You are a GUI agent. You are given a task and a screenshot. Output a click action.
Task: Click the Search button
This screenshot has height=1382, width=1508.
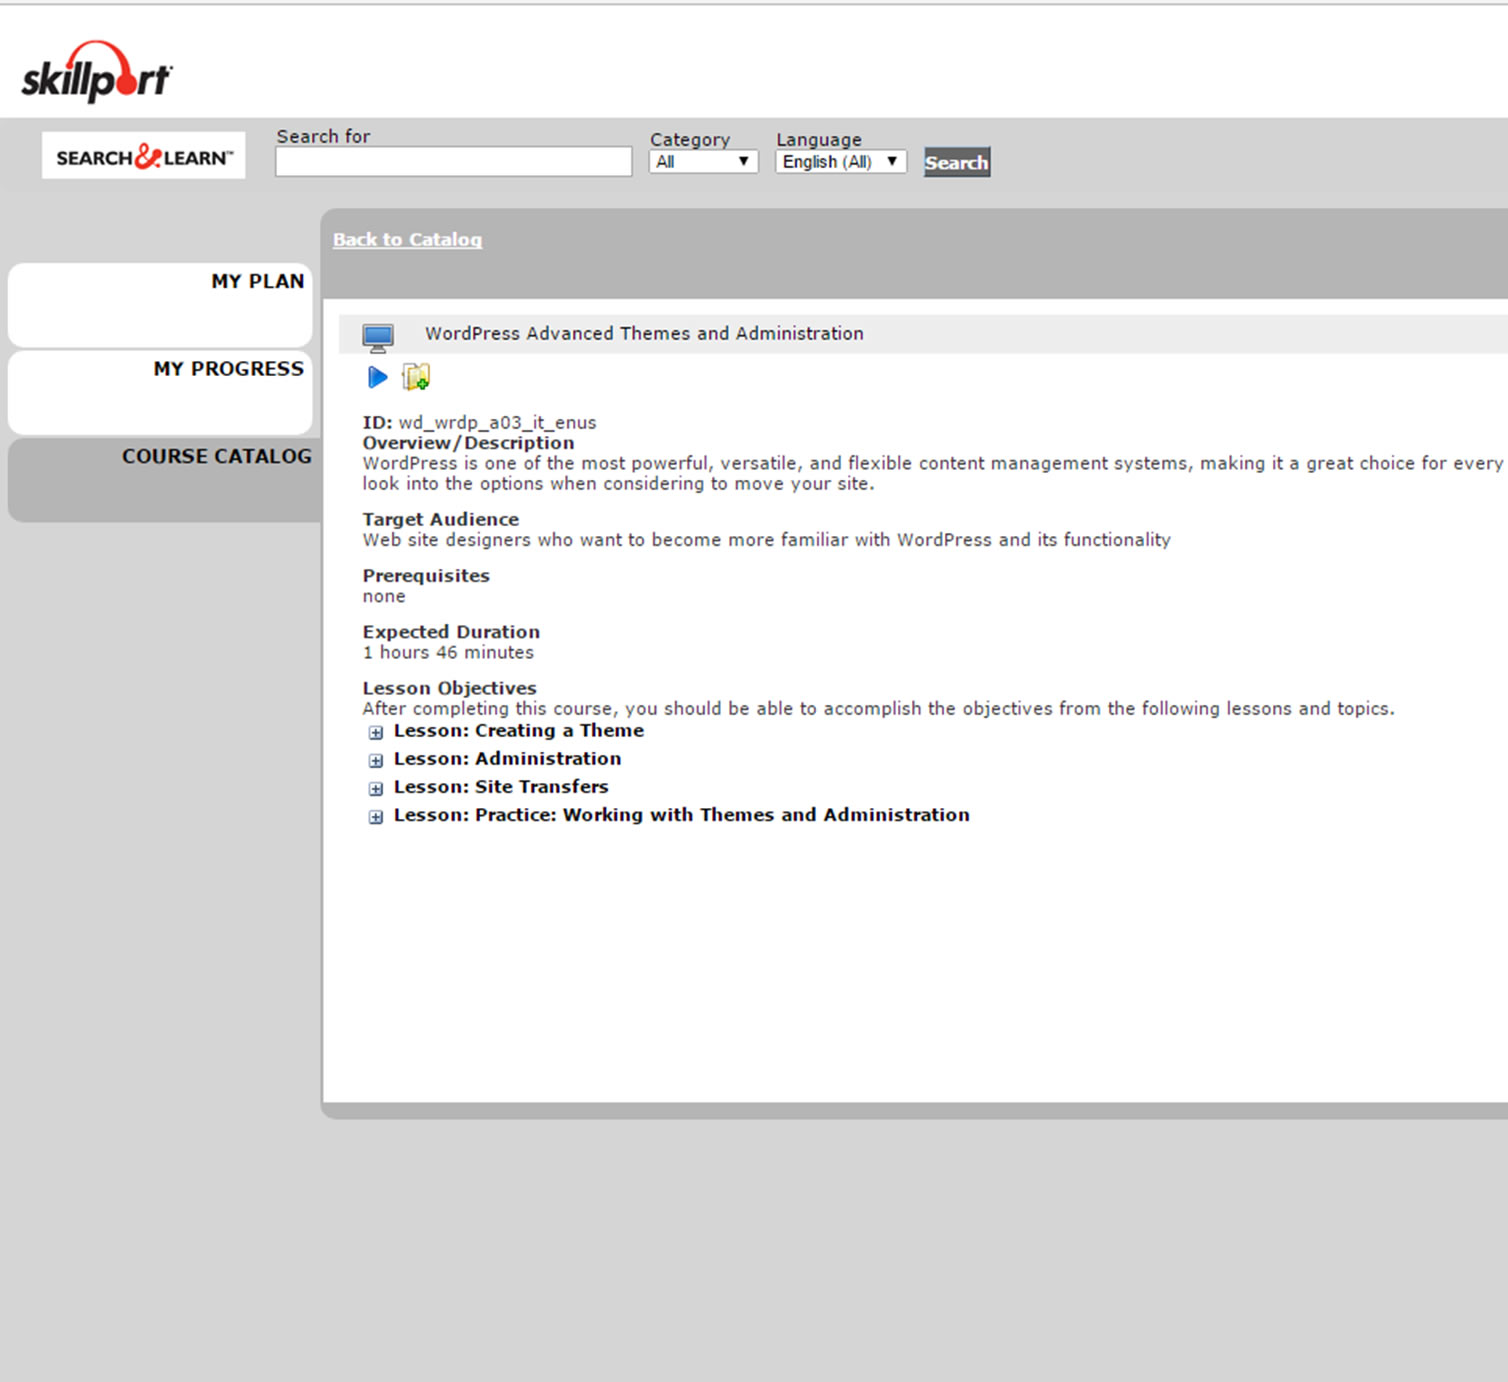click(x=957, y=162)
